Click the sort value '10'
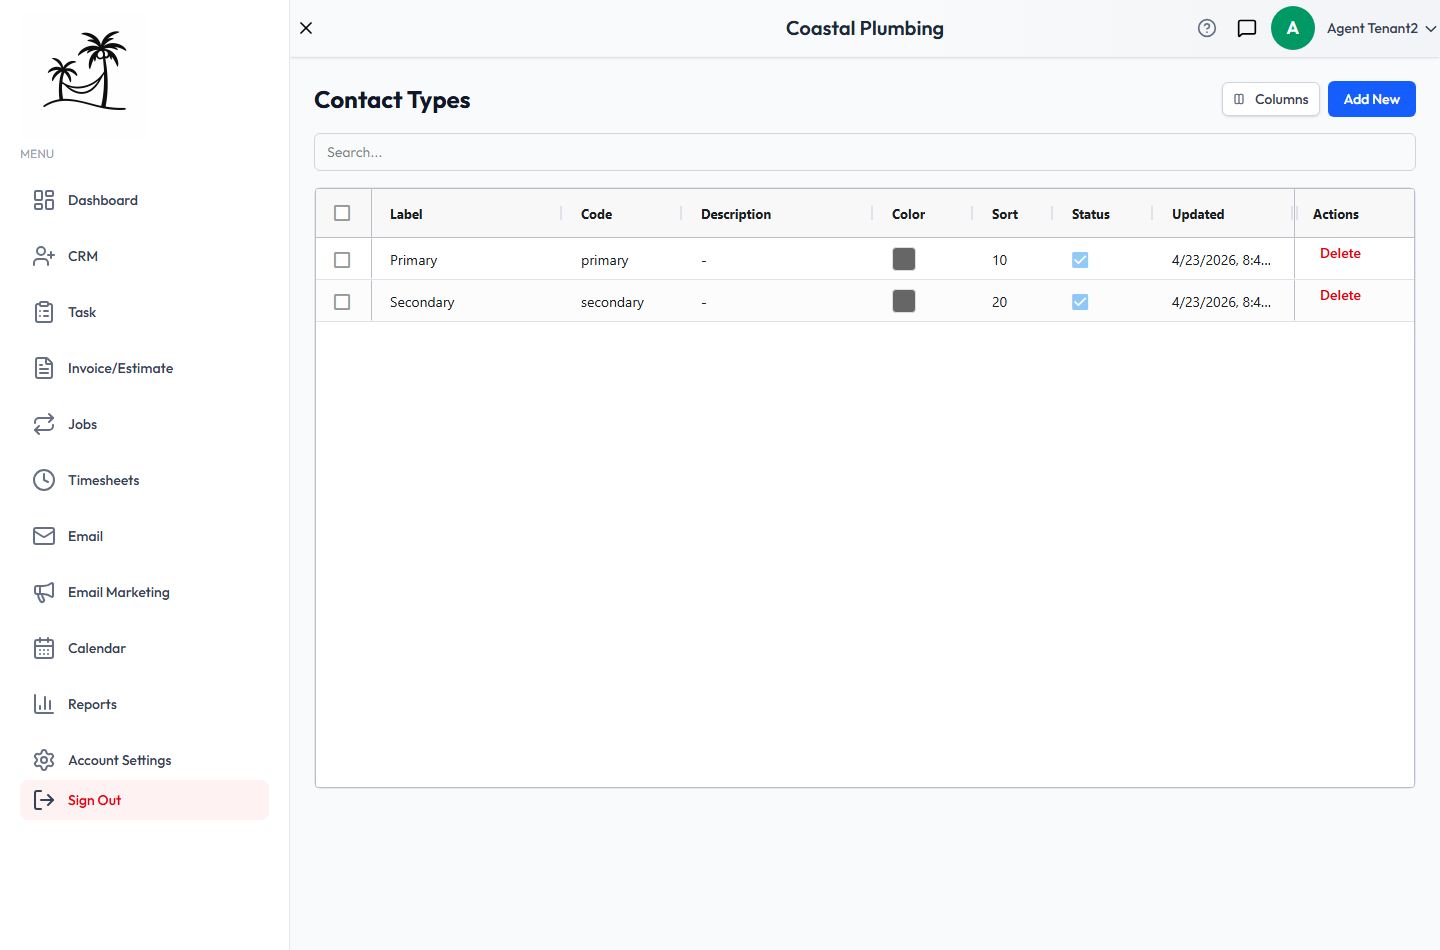Screen dimensions: 1440x950 (1000, 260)
